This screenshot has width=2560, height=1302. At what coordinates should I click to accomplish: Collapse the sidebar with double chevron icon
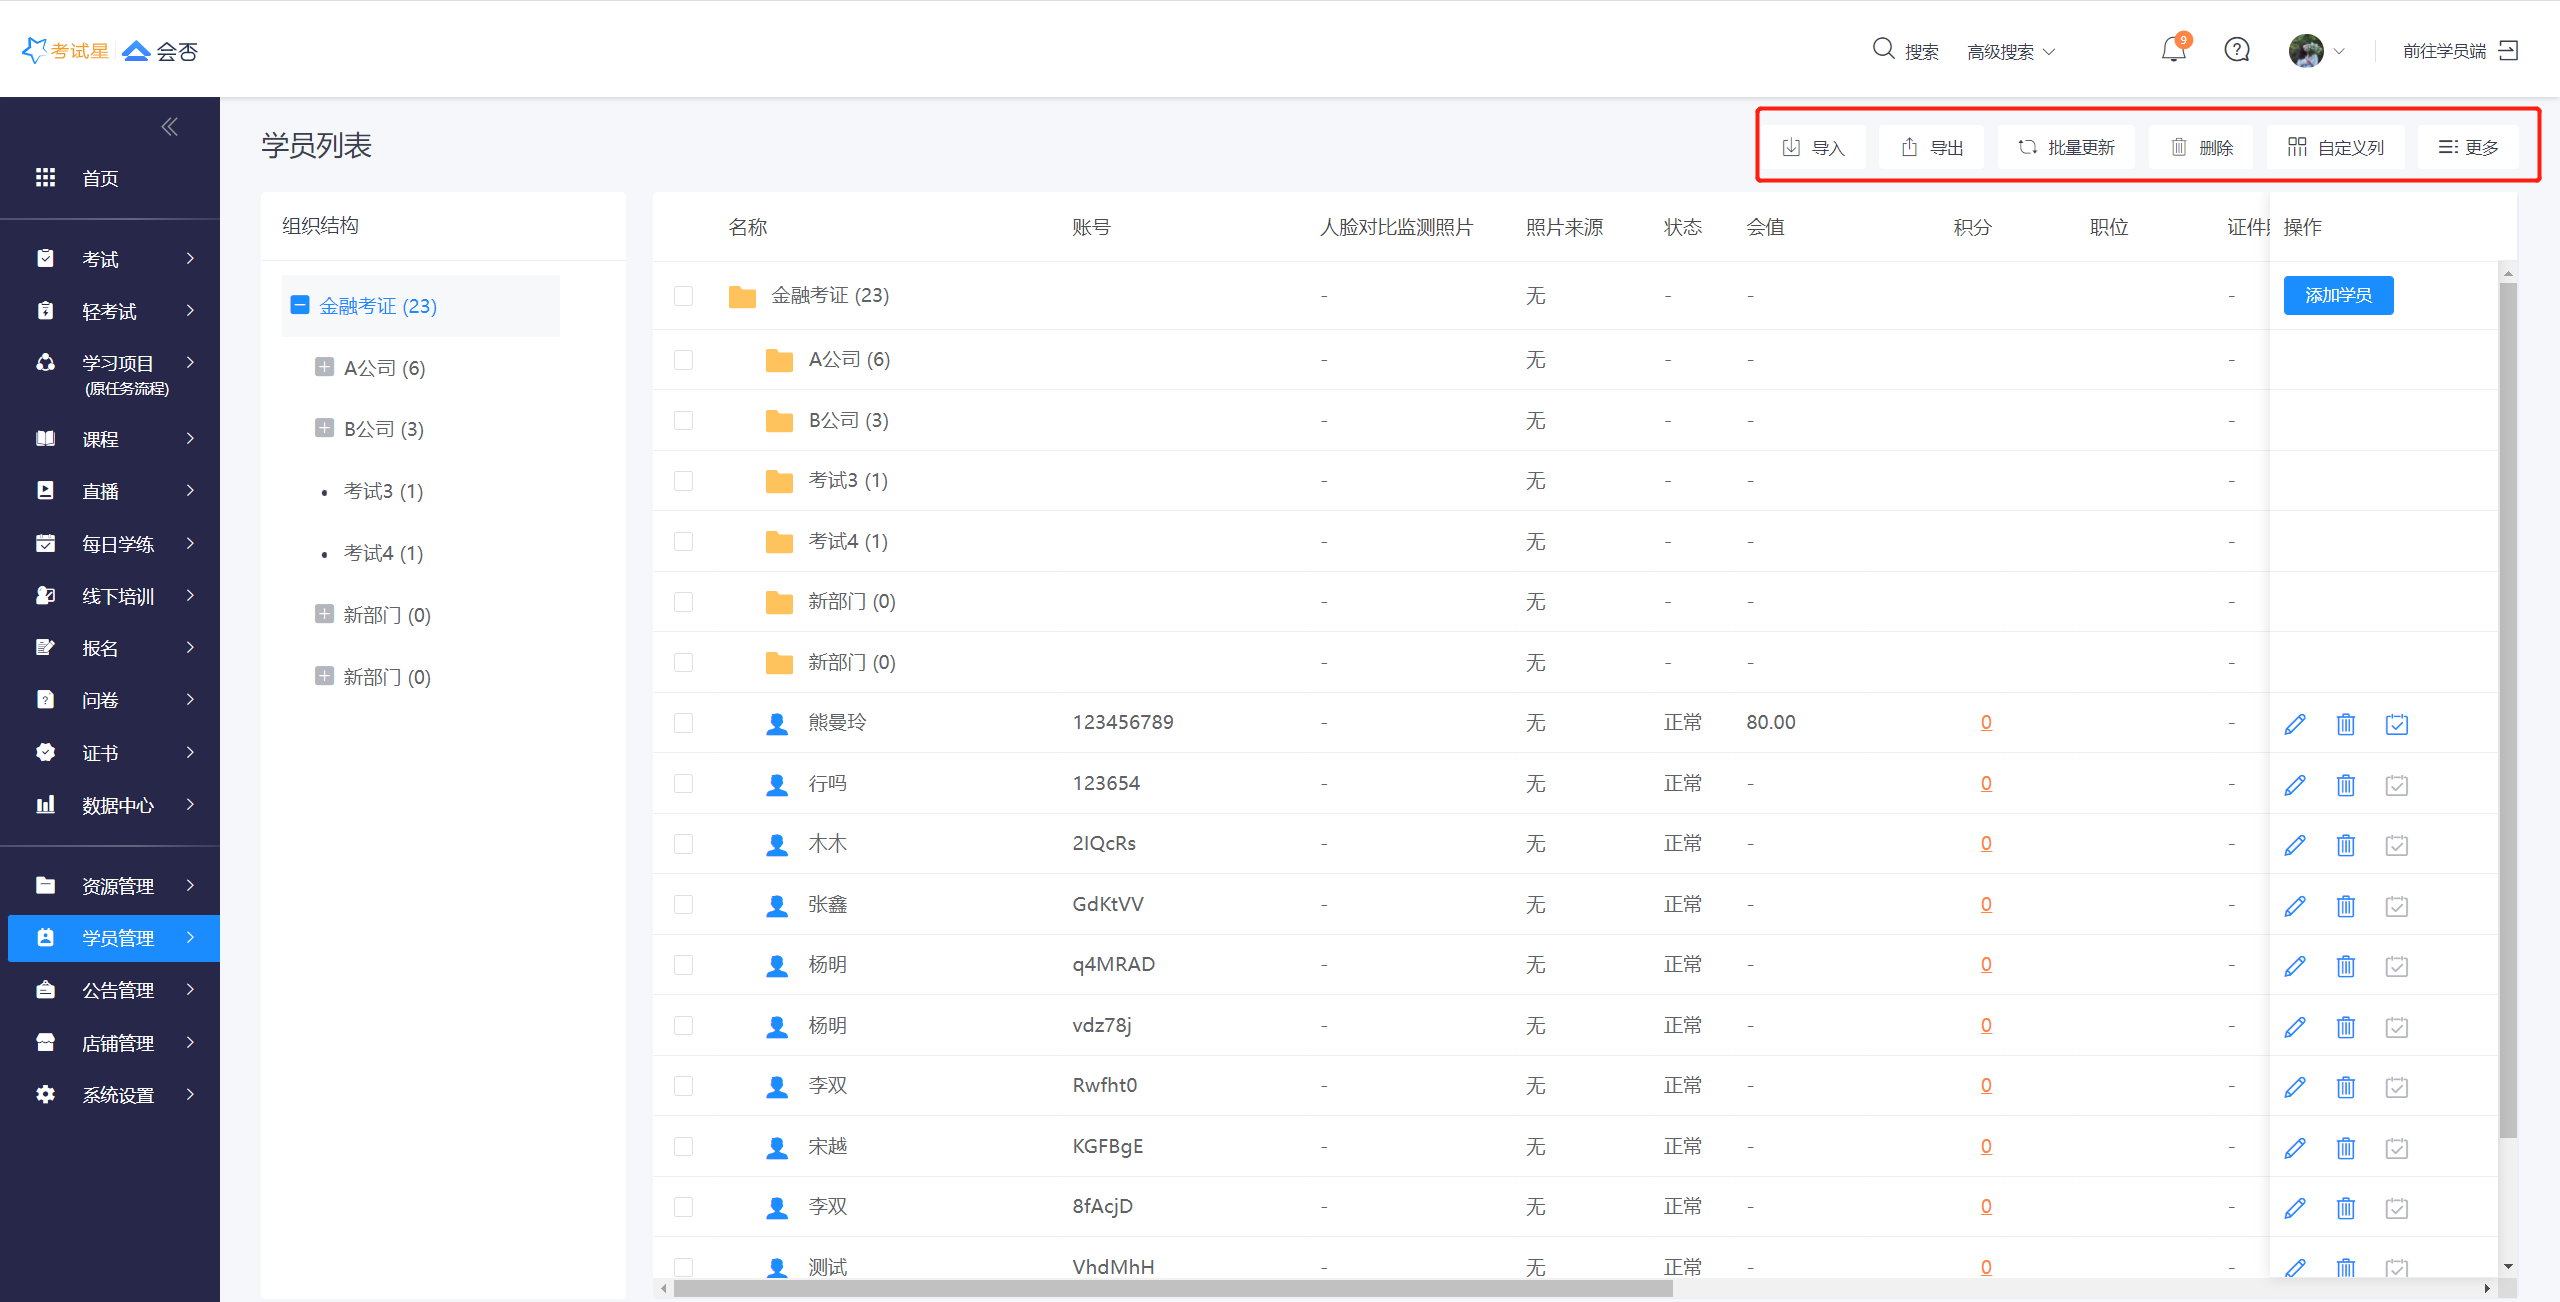(170, 127)
